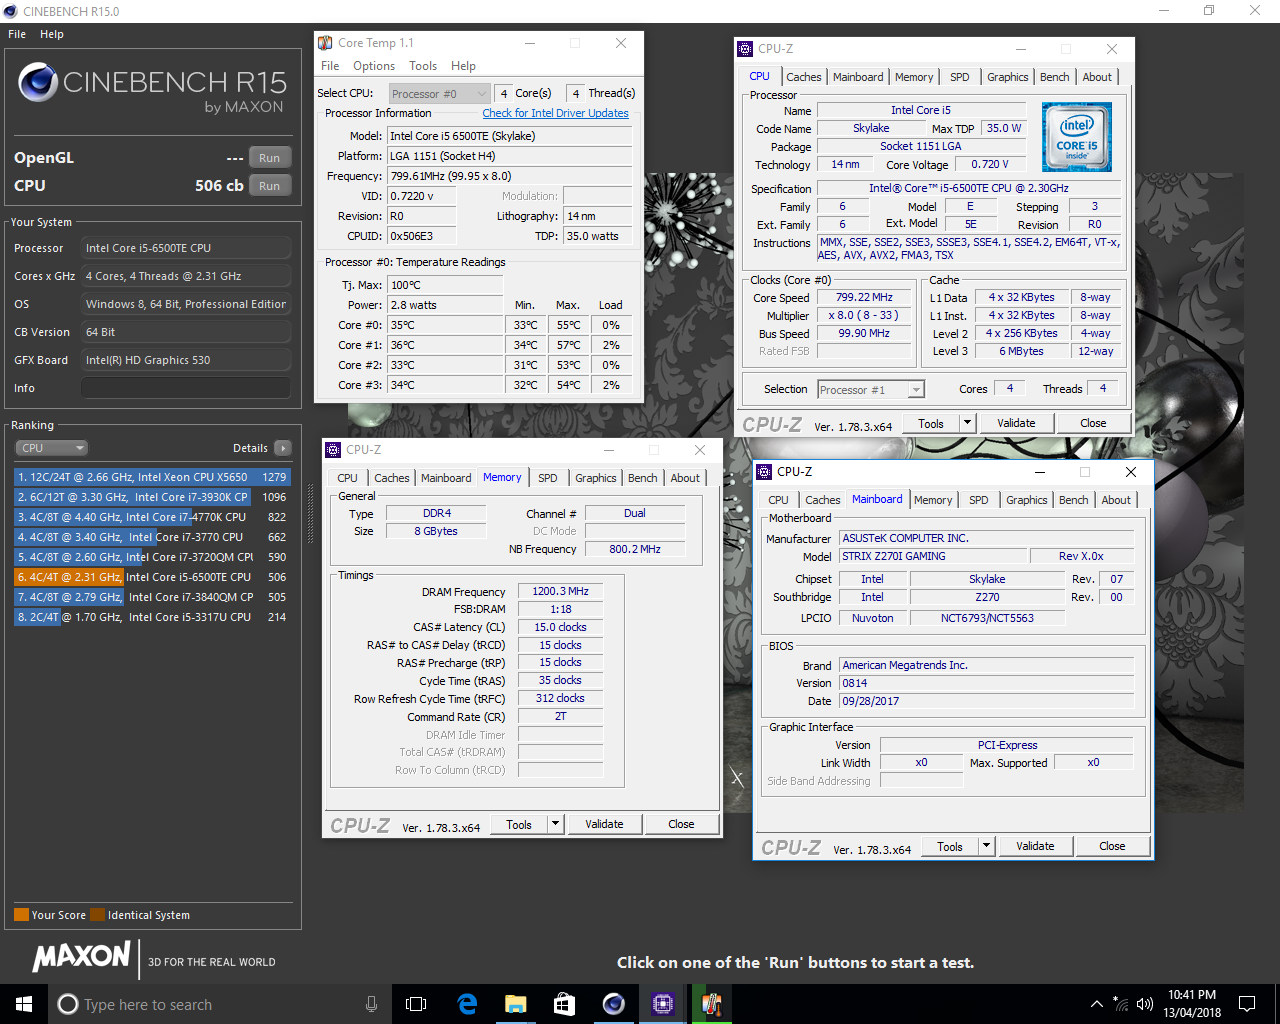The image size is (1280, 1024).
Task: Click the BIOS Version value 0814
Action: coord(986,683)
